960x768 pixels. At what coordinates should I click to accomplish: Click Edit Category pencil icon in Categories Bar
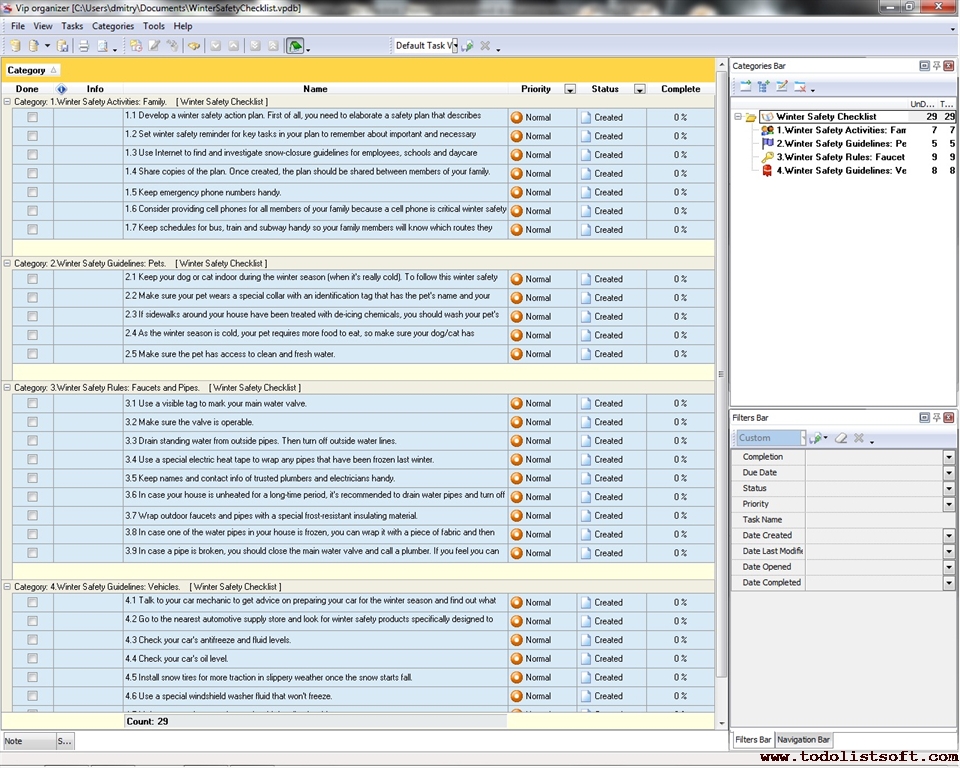click(782, 87)
